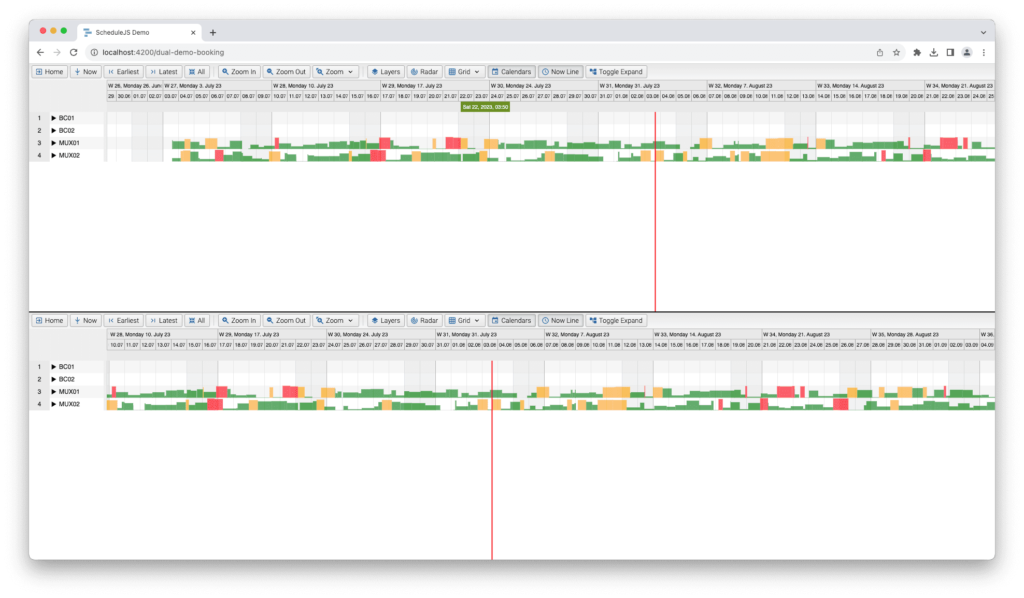This screenshot has height=598, width=1024.
Task: Click the Calendars icon in the top toolbar
Action: (511, 71)
